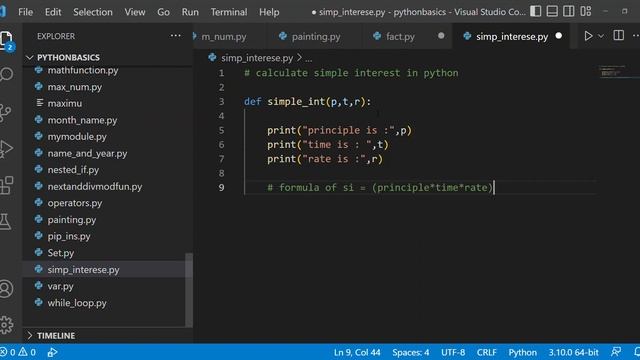Open the Extensions view

pyautogui.click(x=7, y=185)
